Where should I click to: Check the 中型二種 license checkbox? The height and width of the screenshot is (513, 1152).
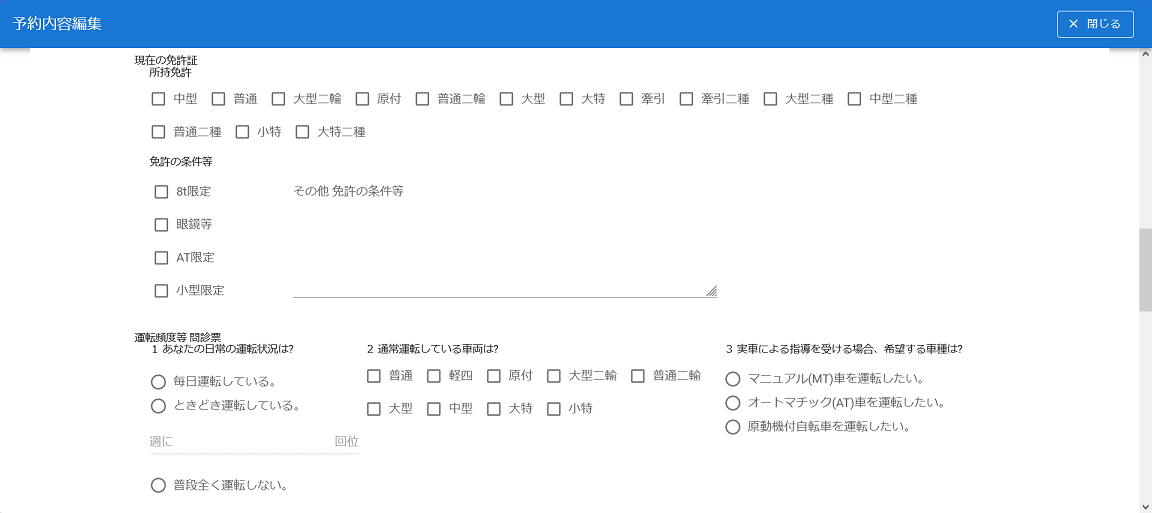click(x=854, y=99)
